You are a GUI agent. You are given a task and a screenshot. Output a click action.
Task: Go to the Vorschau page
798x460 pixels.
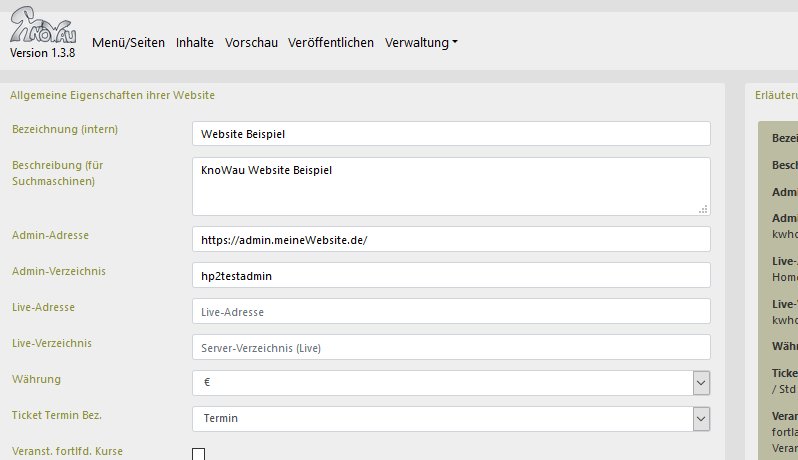click(251, 43)
